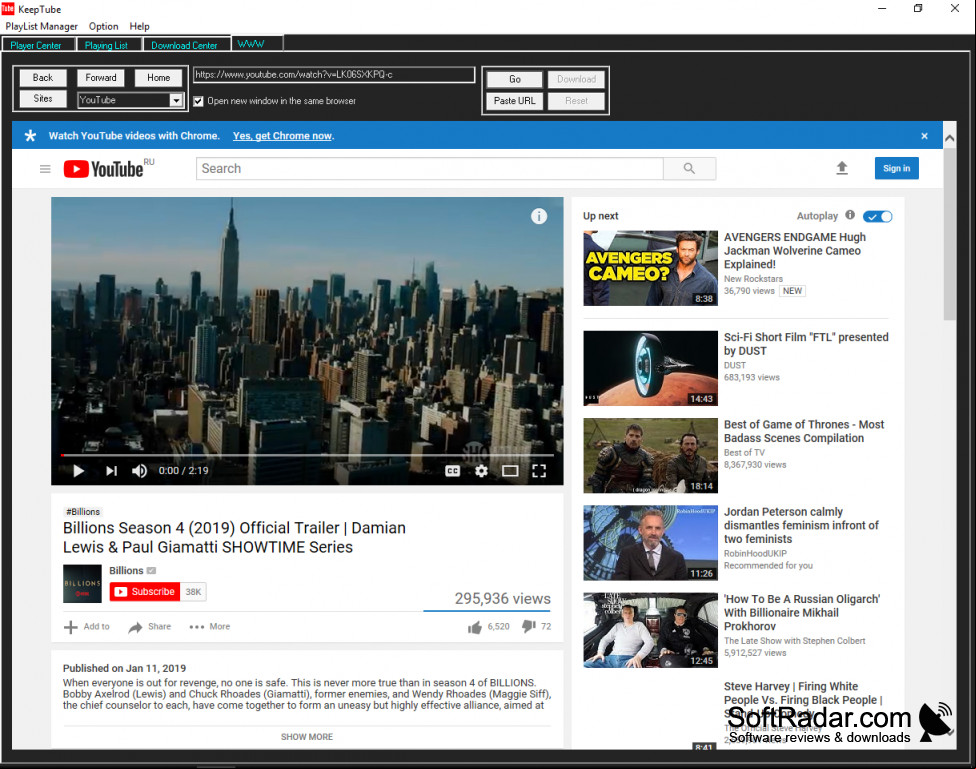Open the RobinHoodUKIP channel link
This screenshot has height=769, width=976.
[755, 554]
